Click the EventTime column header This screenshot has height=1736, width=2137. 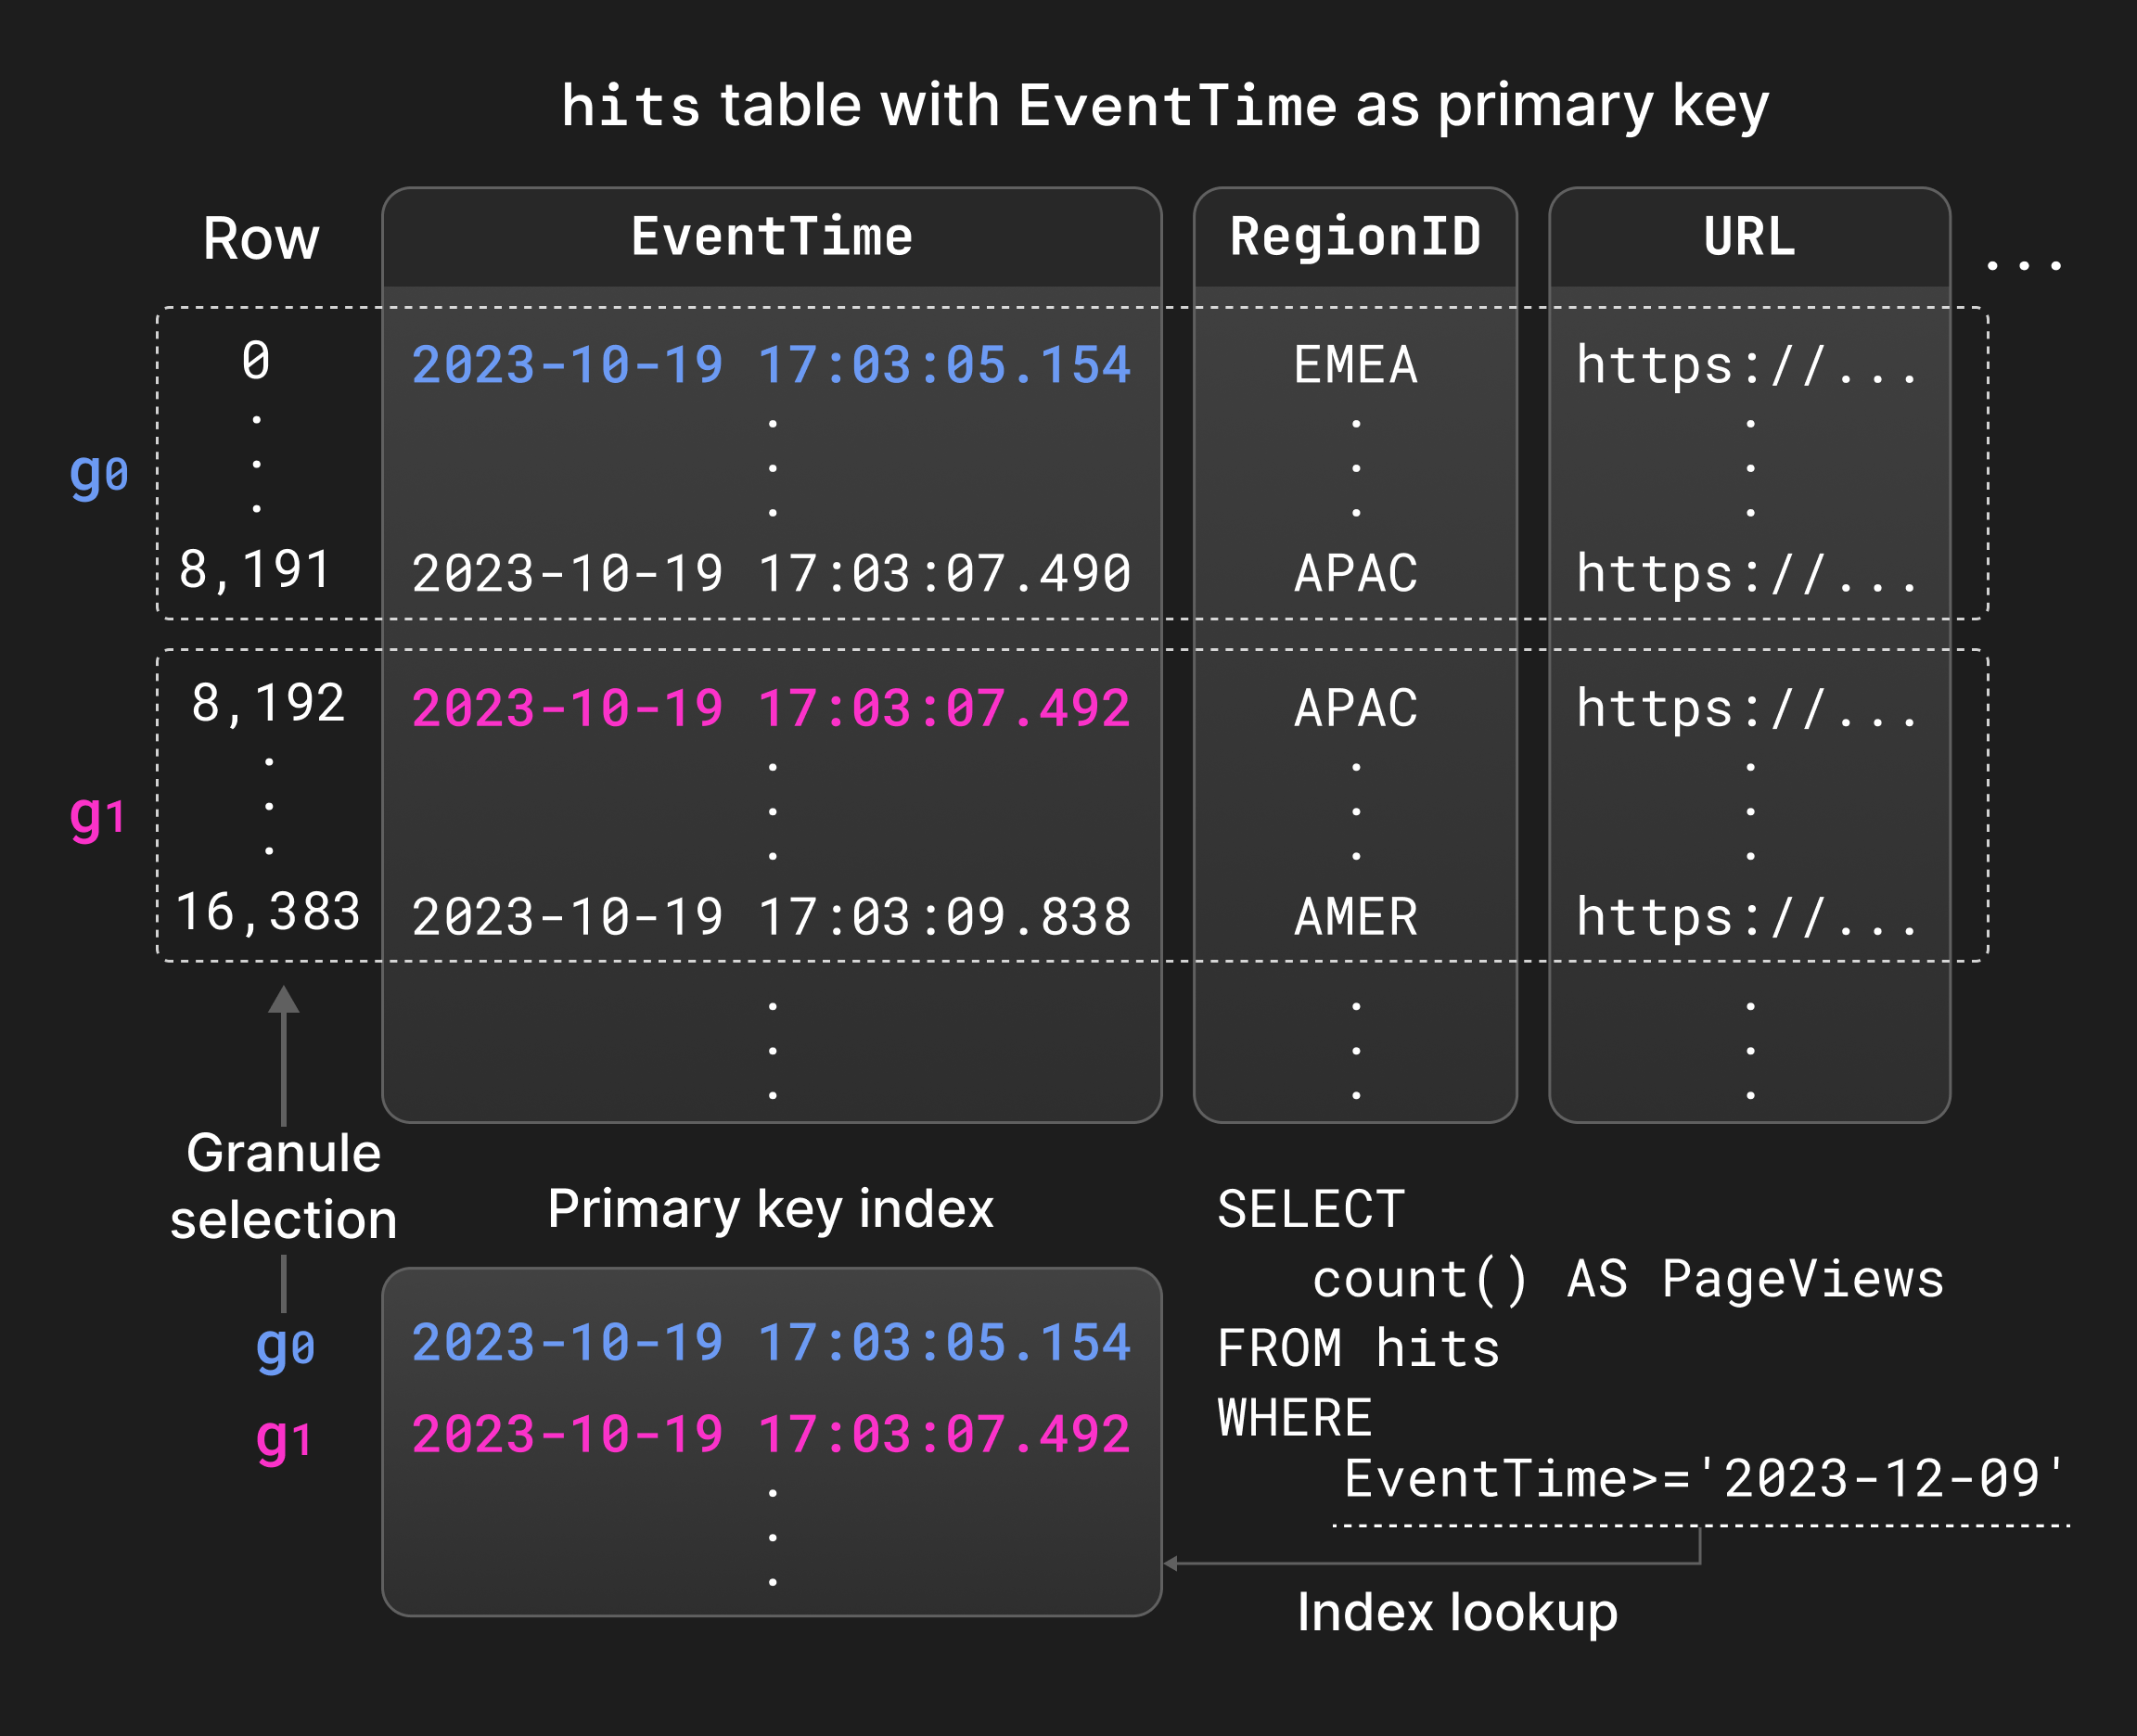point(771,237)
